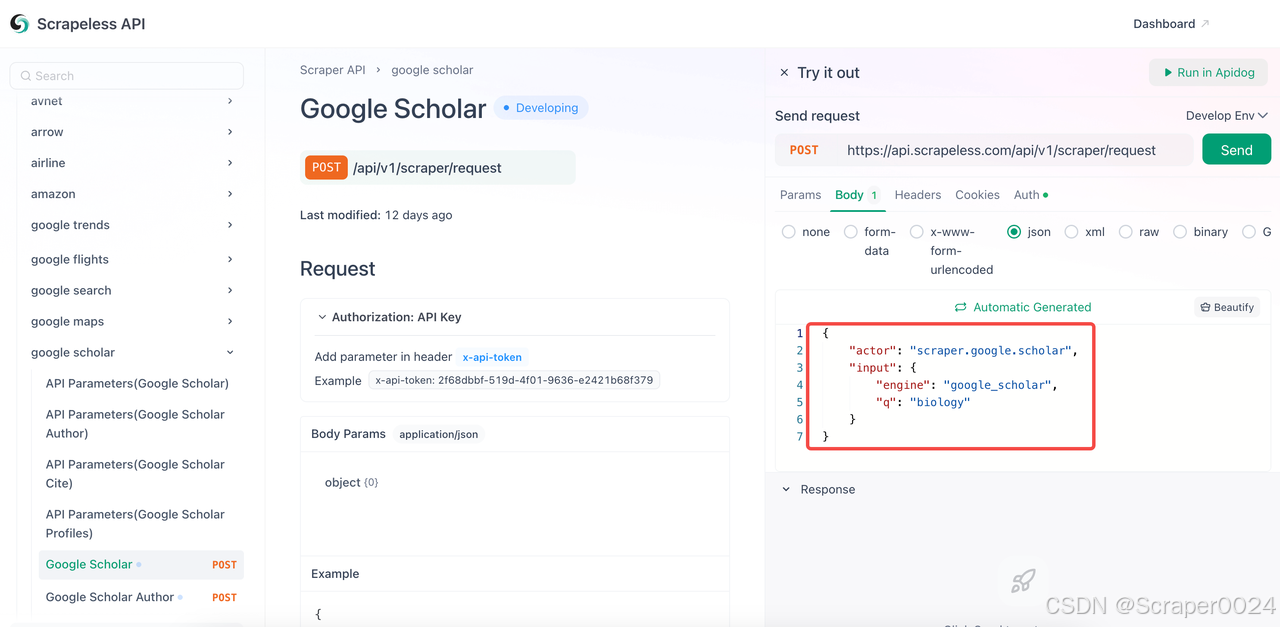Click the Beautify button
This screenshot has width=1280, height=627.
coord(1227,308)
